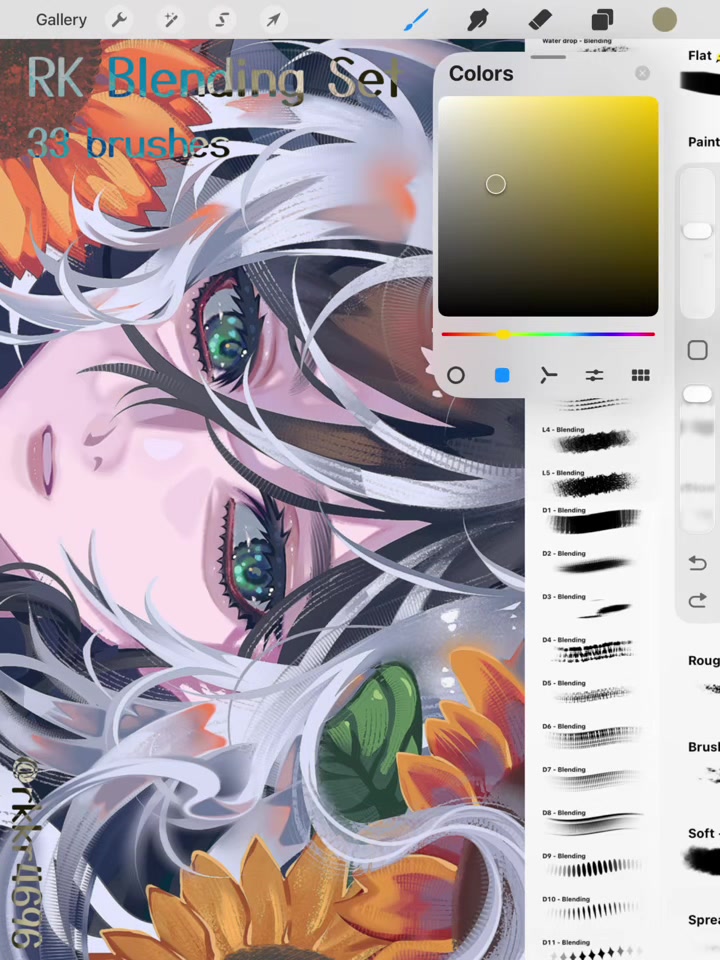Undo the last action
This screenshot has width=720, height=960.
[x=697, y=563]
